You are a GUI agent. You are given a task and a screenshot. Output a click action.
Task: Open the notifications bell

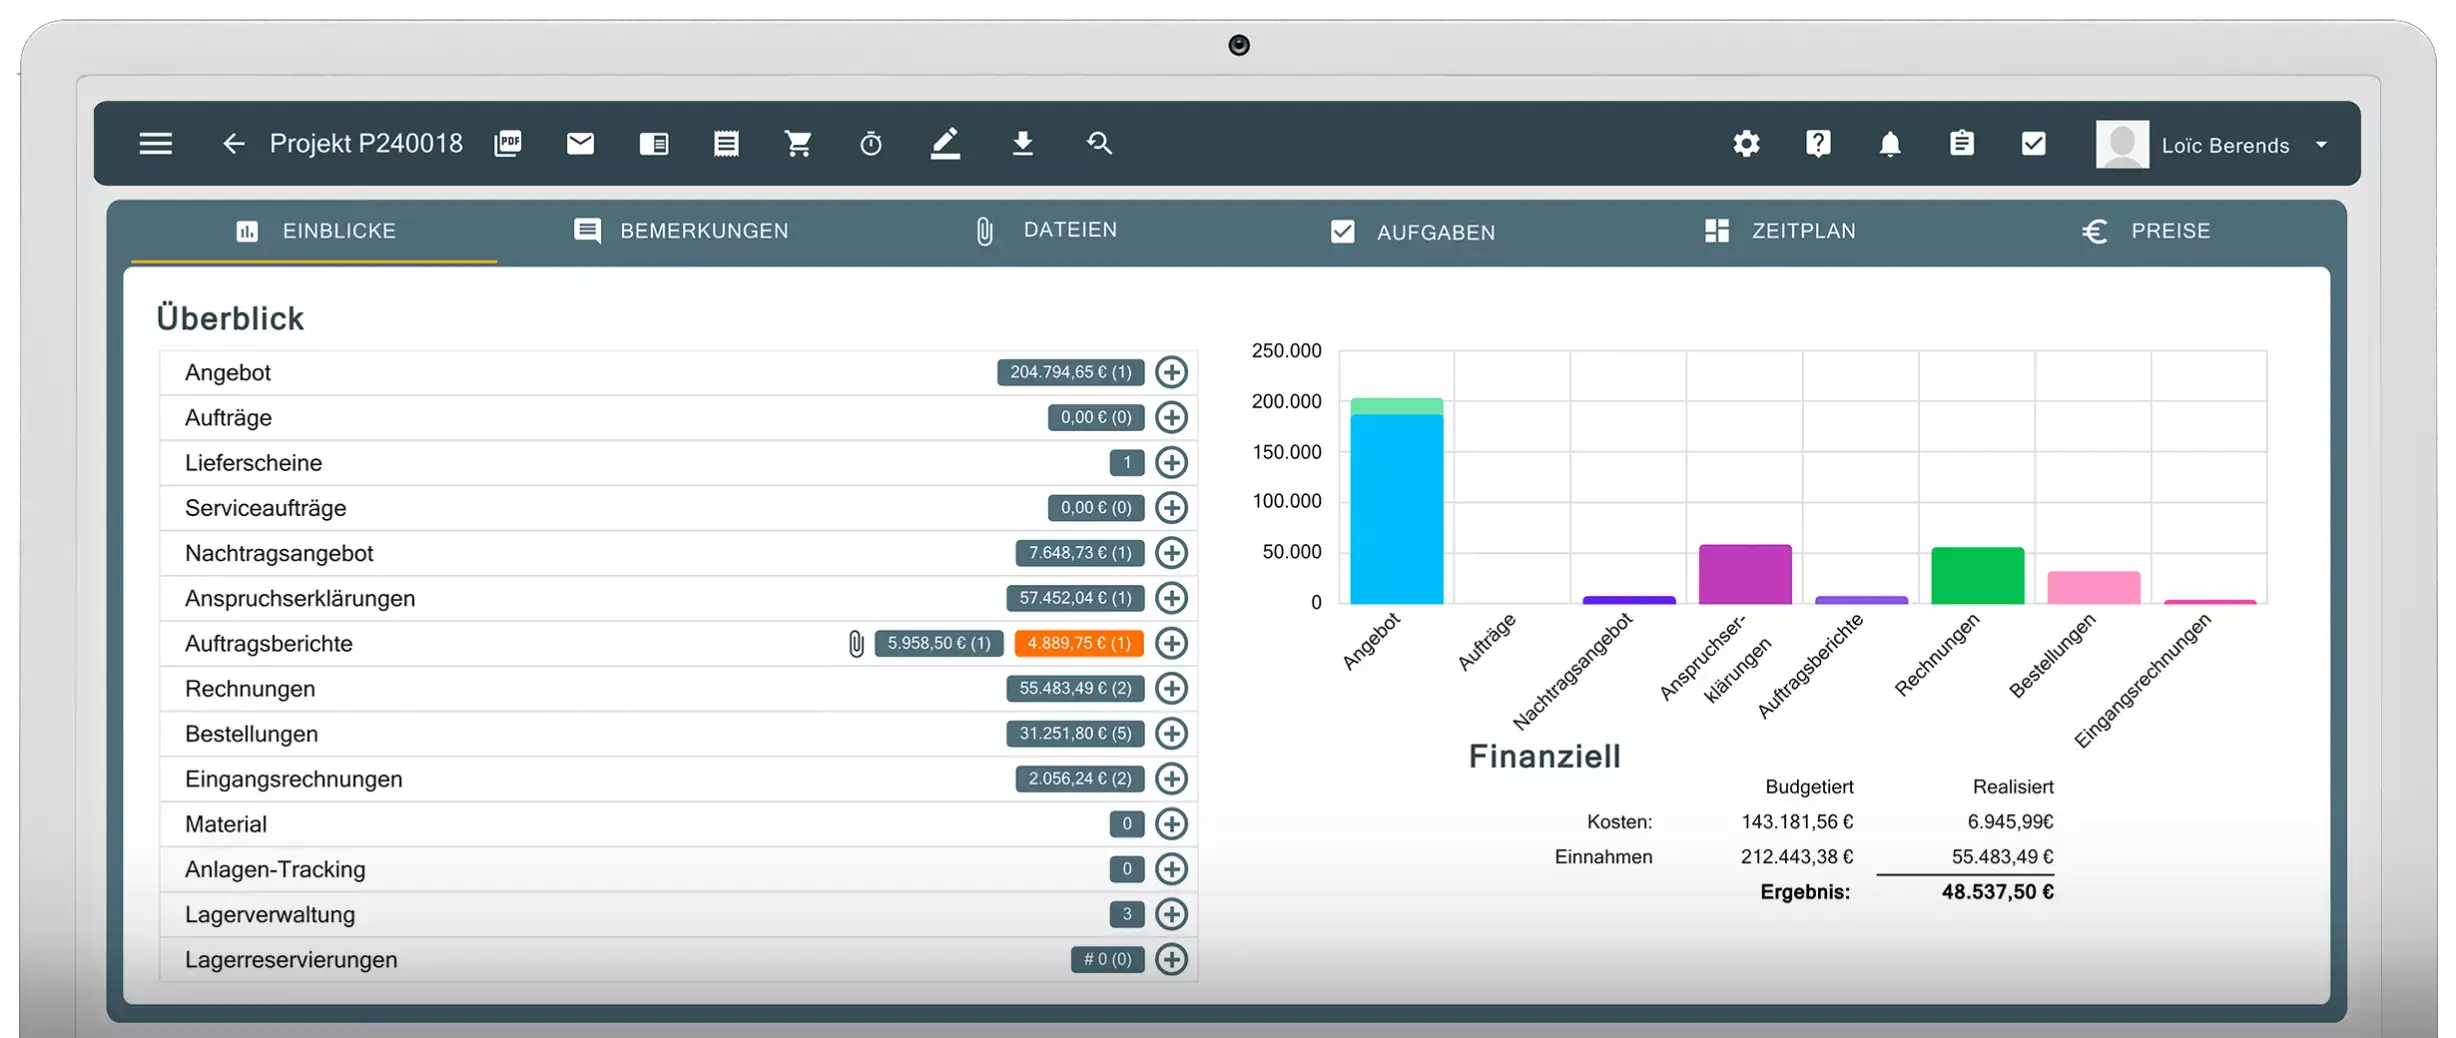point(1889,144)
